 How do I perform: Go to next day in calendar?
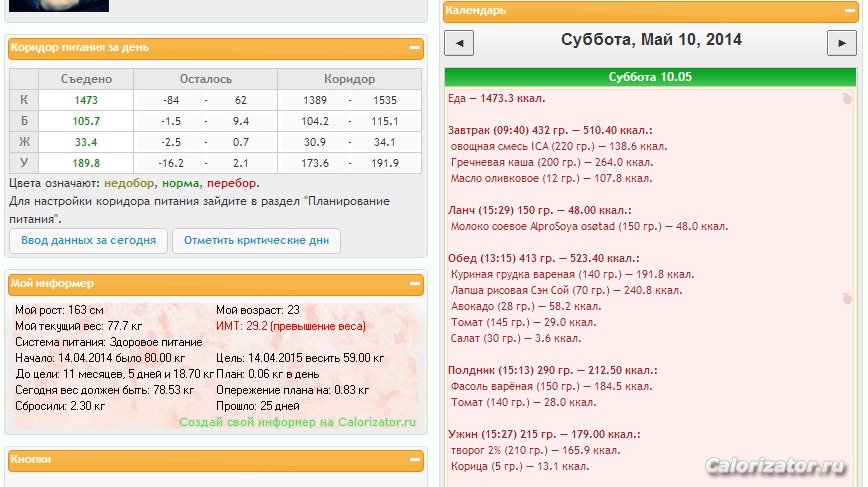(841, 43)
